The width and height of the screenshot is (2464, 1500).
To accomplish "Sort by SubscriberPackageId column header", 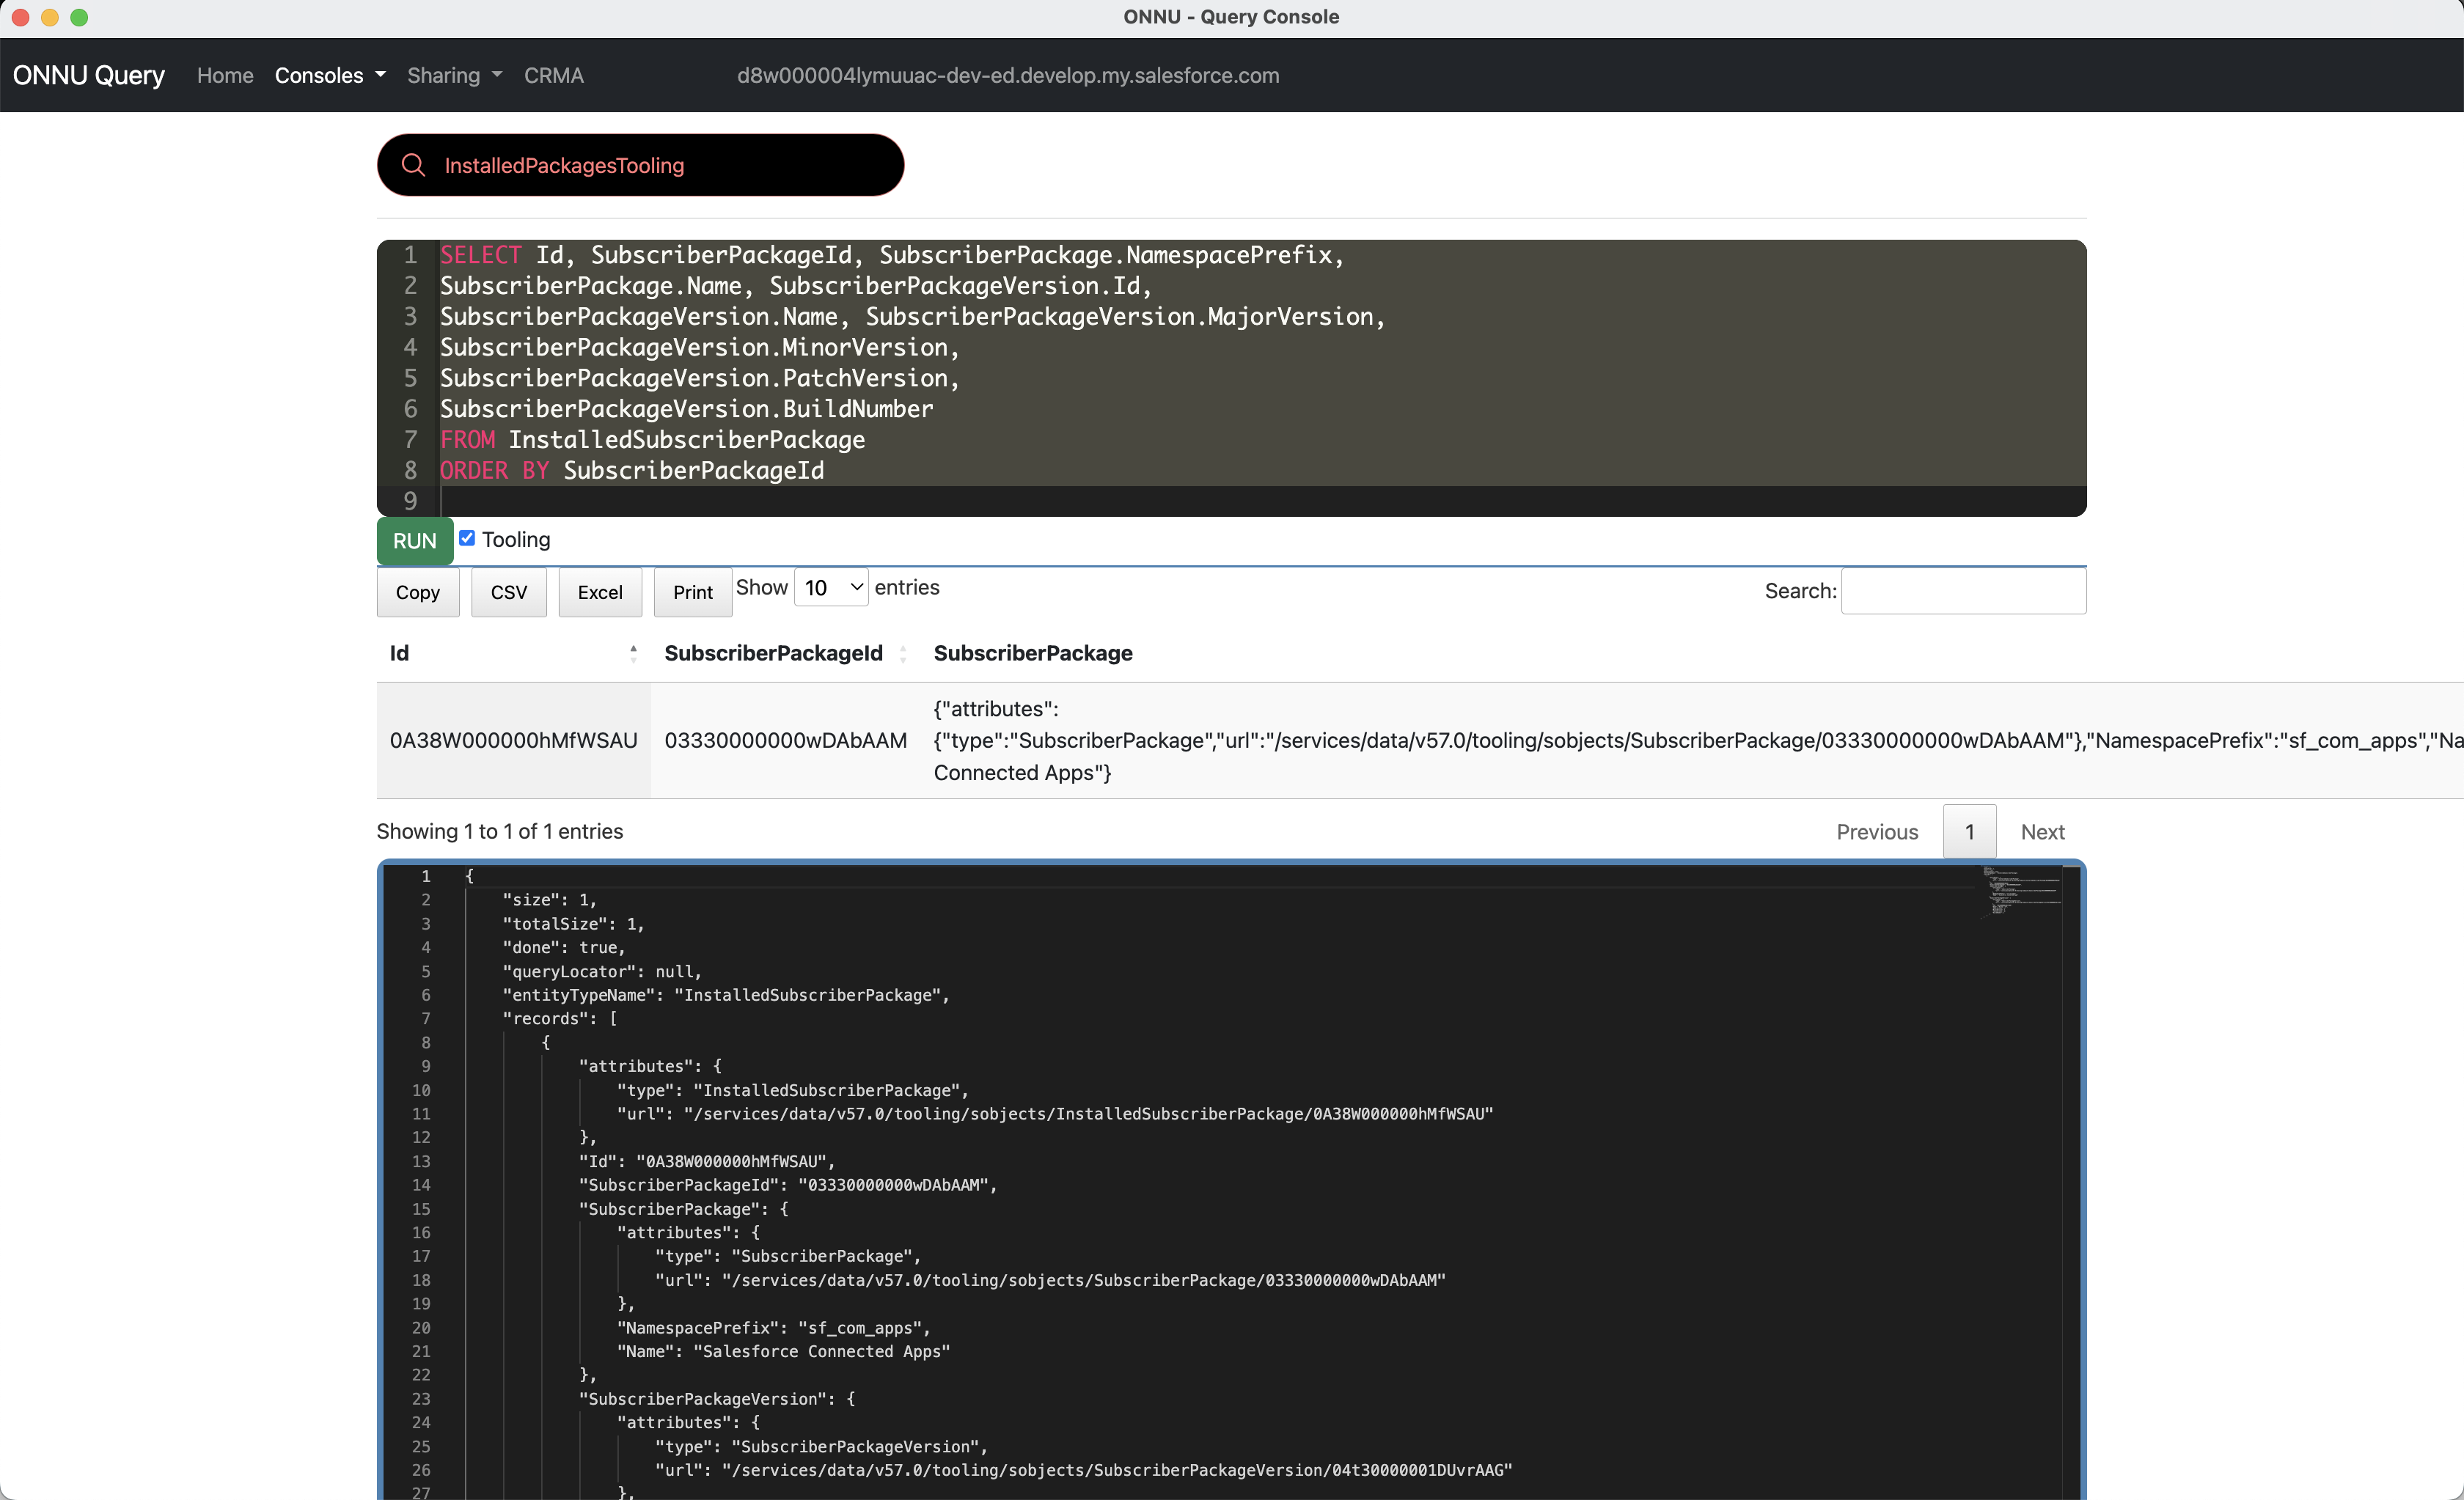I will 785,653.
